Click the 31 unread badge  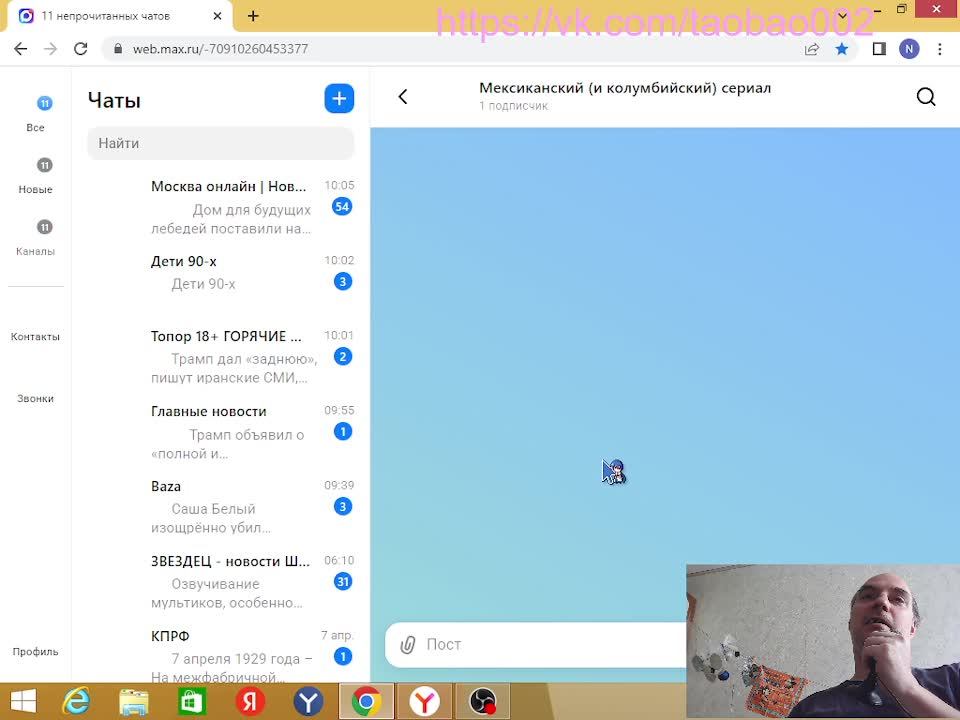click(x=343, y=582)
